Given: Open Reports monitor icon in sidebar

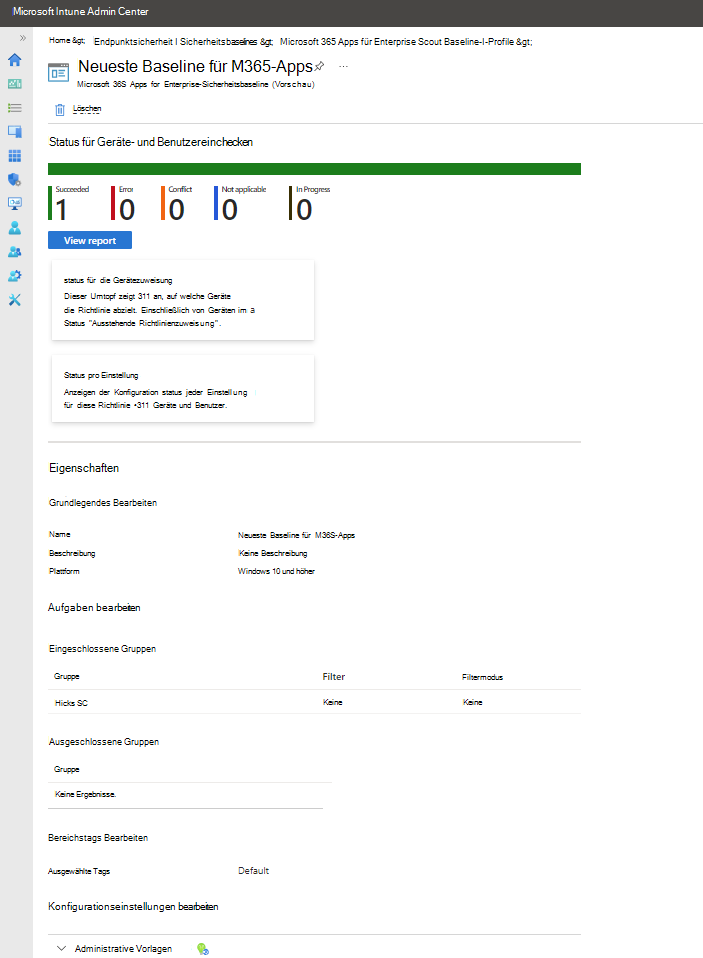Looking at the screenshot, I should tap(15, 203).
